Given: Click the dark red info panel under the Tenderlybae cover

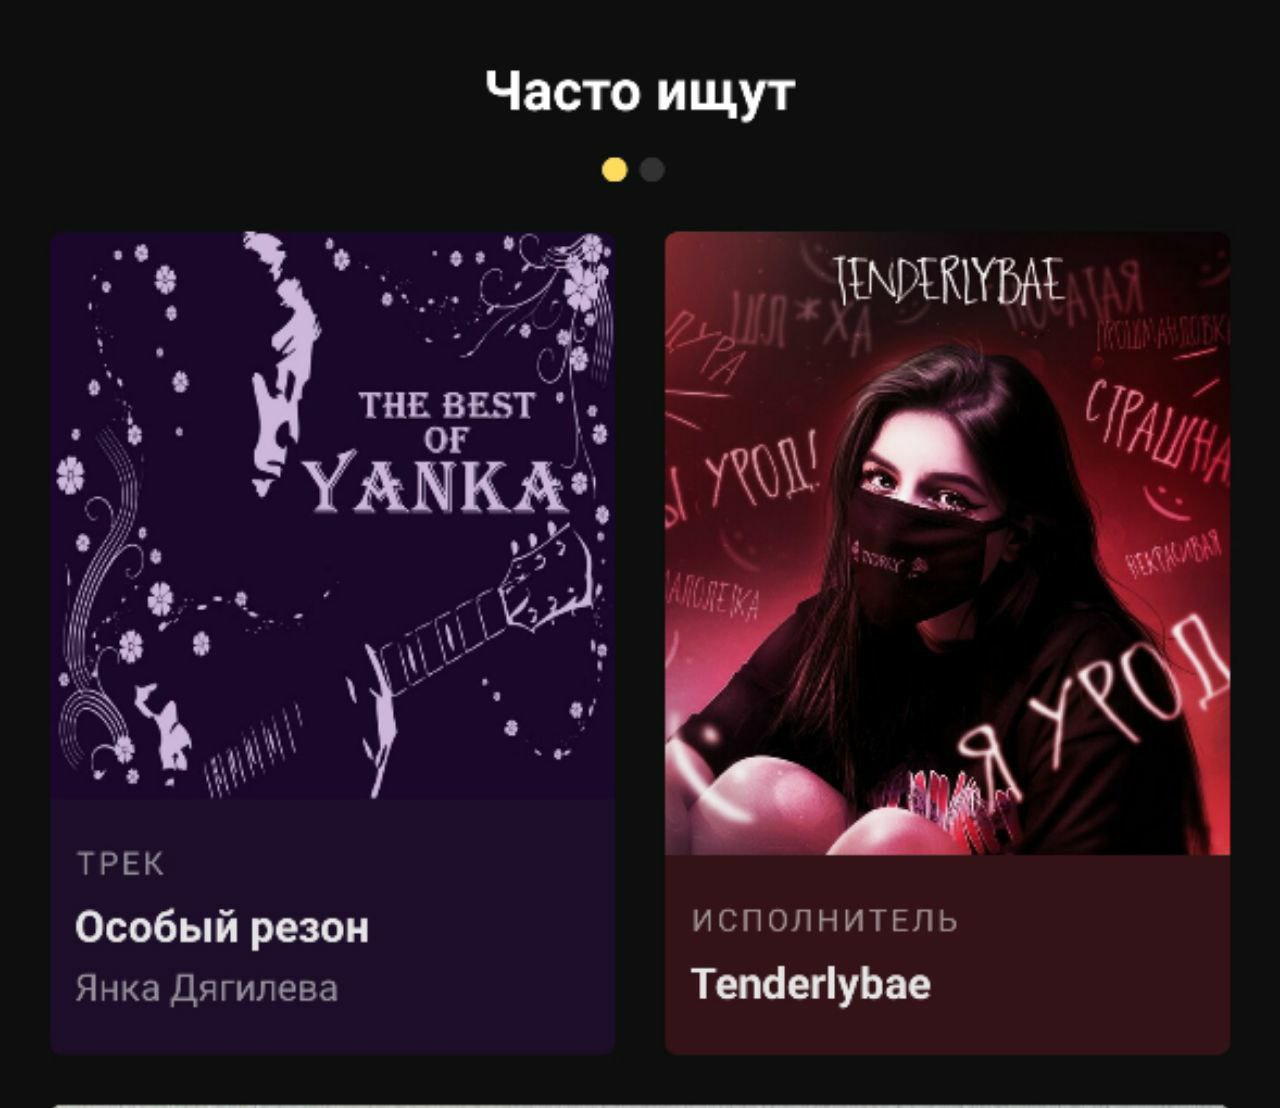Looking at the screenshot, I should 947,954.
